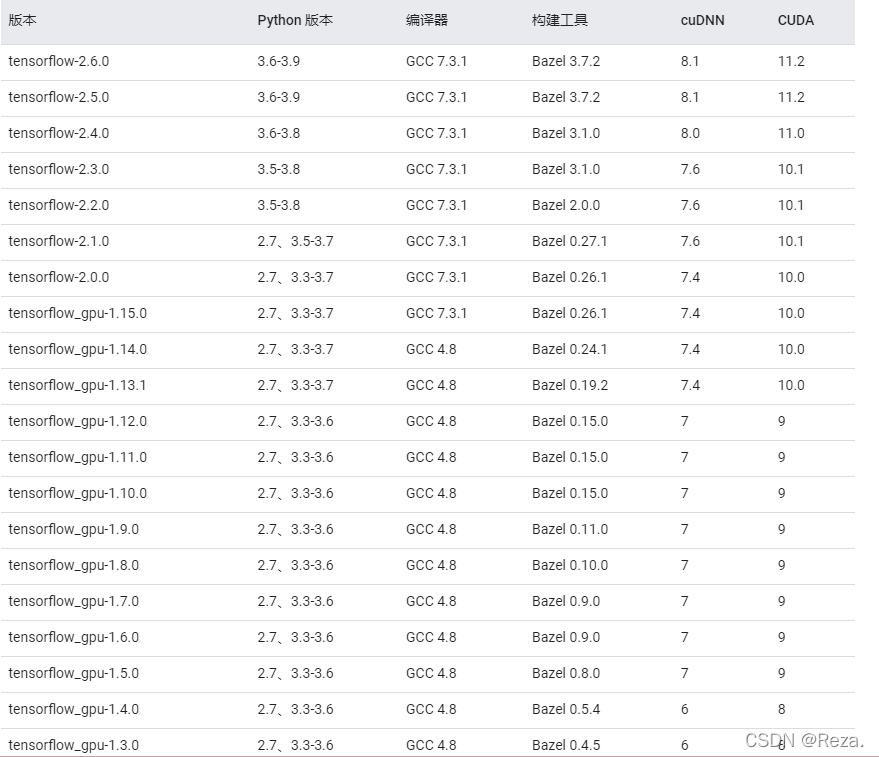Select the tensorflow_gpu-1.4.0 cell
This screenshot has height=757, width=879.
(x=73, y=709)
